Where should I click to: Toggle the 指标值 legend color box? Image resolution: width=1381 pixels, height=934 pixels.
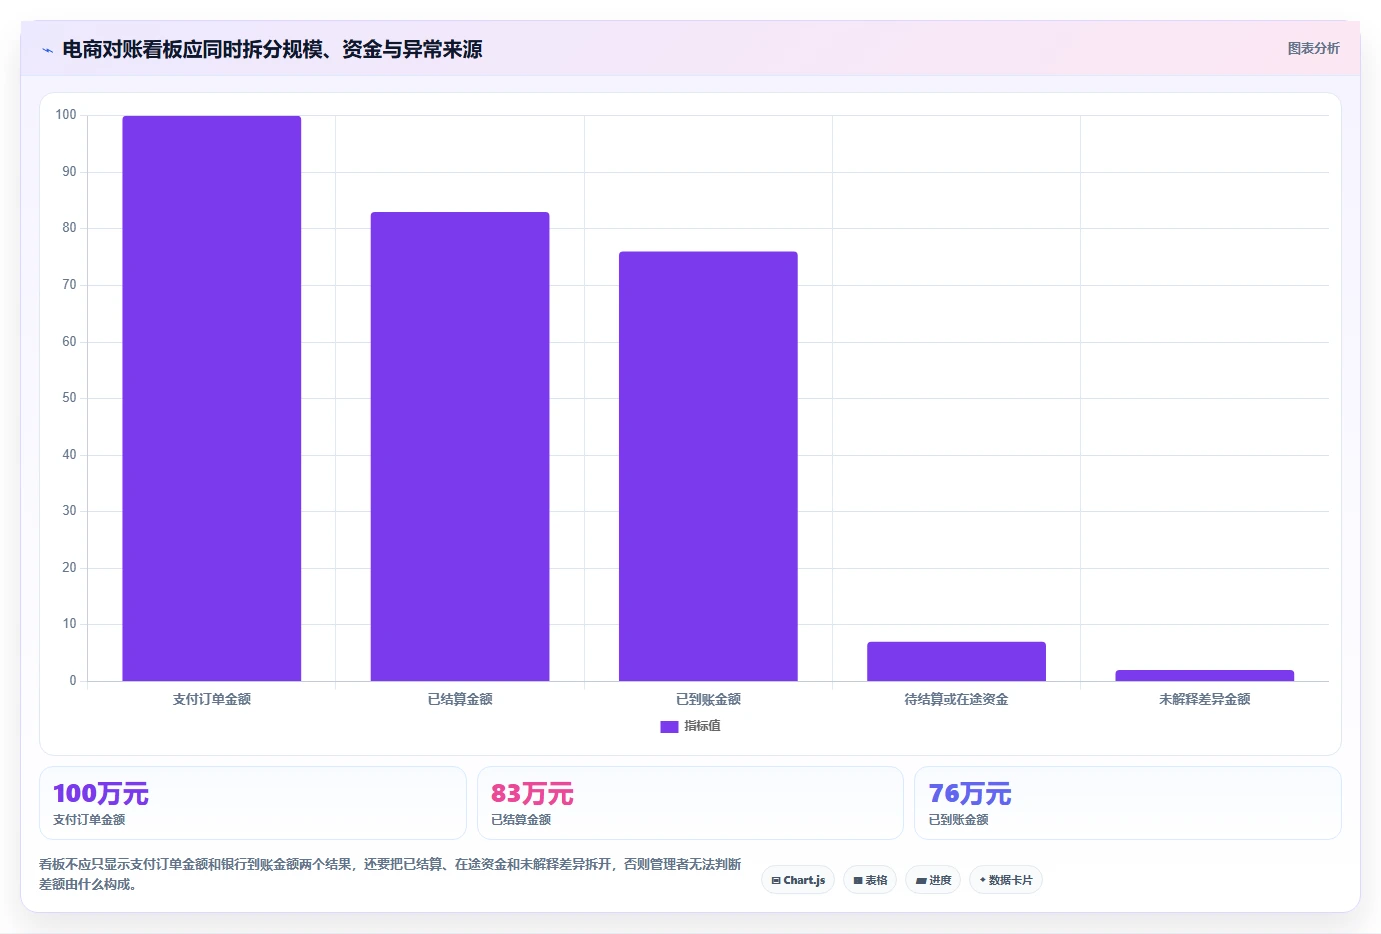(x=669, y=727)
